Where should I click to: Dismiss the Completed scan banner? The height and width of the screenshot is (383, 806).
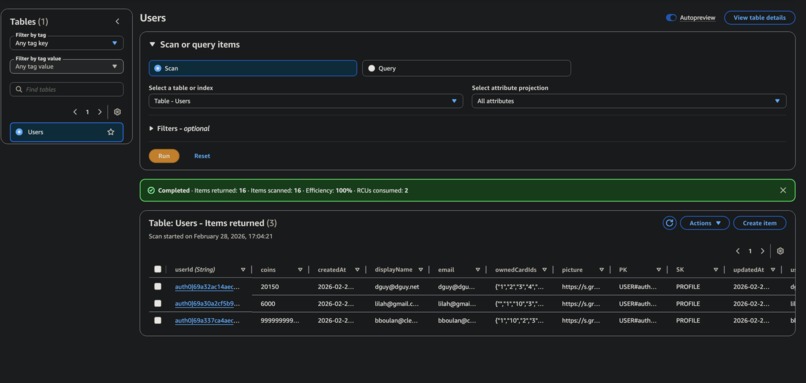(x=783, y=190)
